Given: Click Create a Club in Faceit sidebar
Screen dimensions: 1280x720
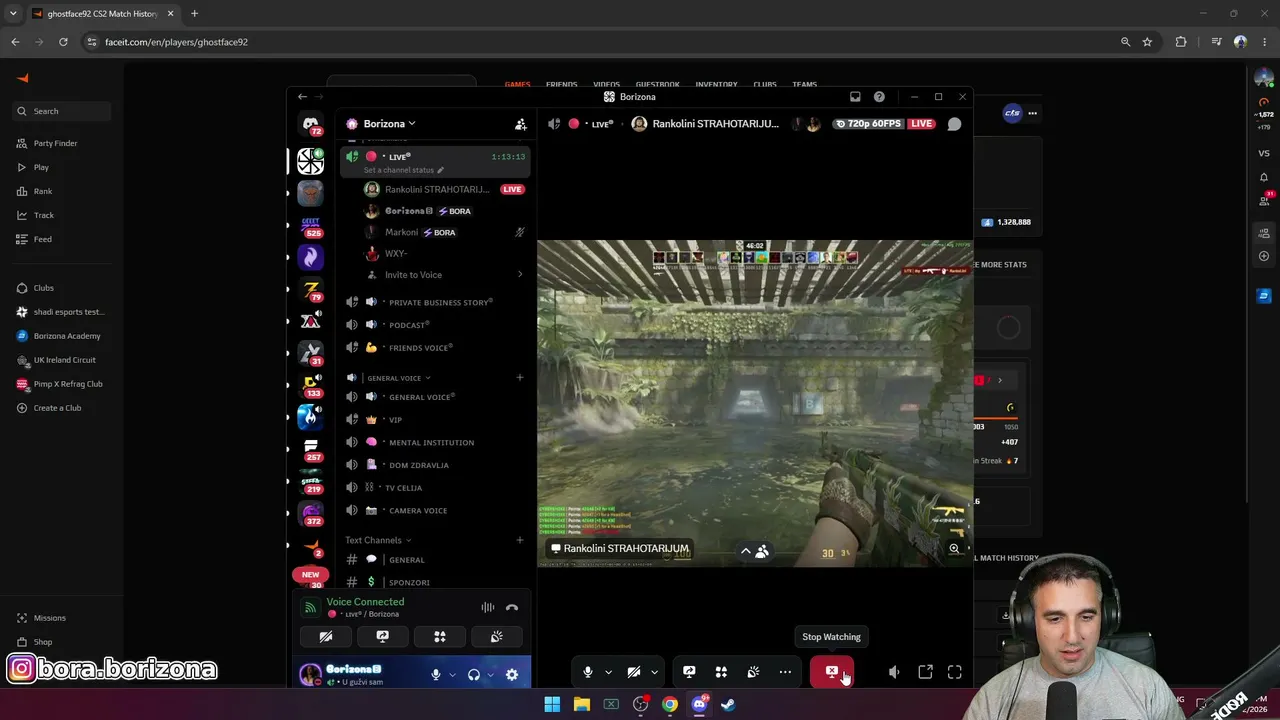Looking at the screenshot, I should tap(57, 408).
